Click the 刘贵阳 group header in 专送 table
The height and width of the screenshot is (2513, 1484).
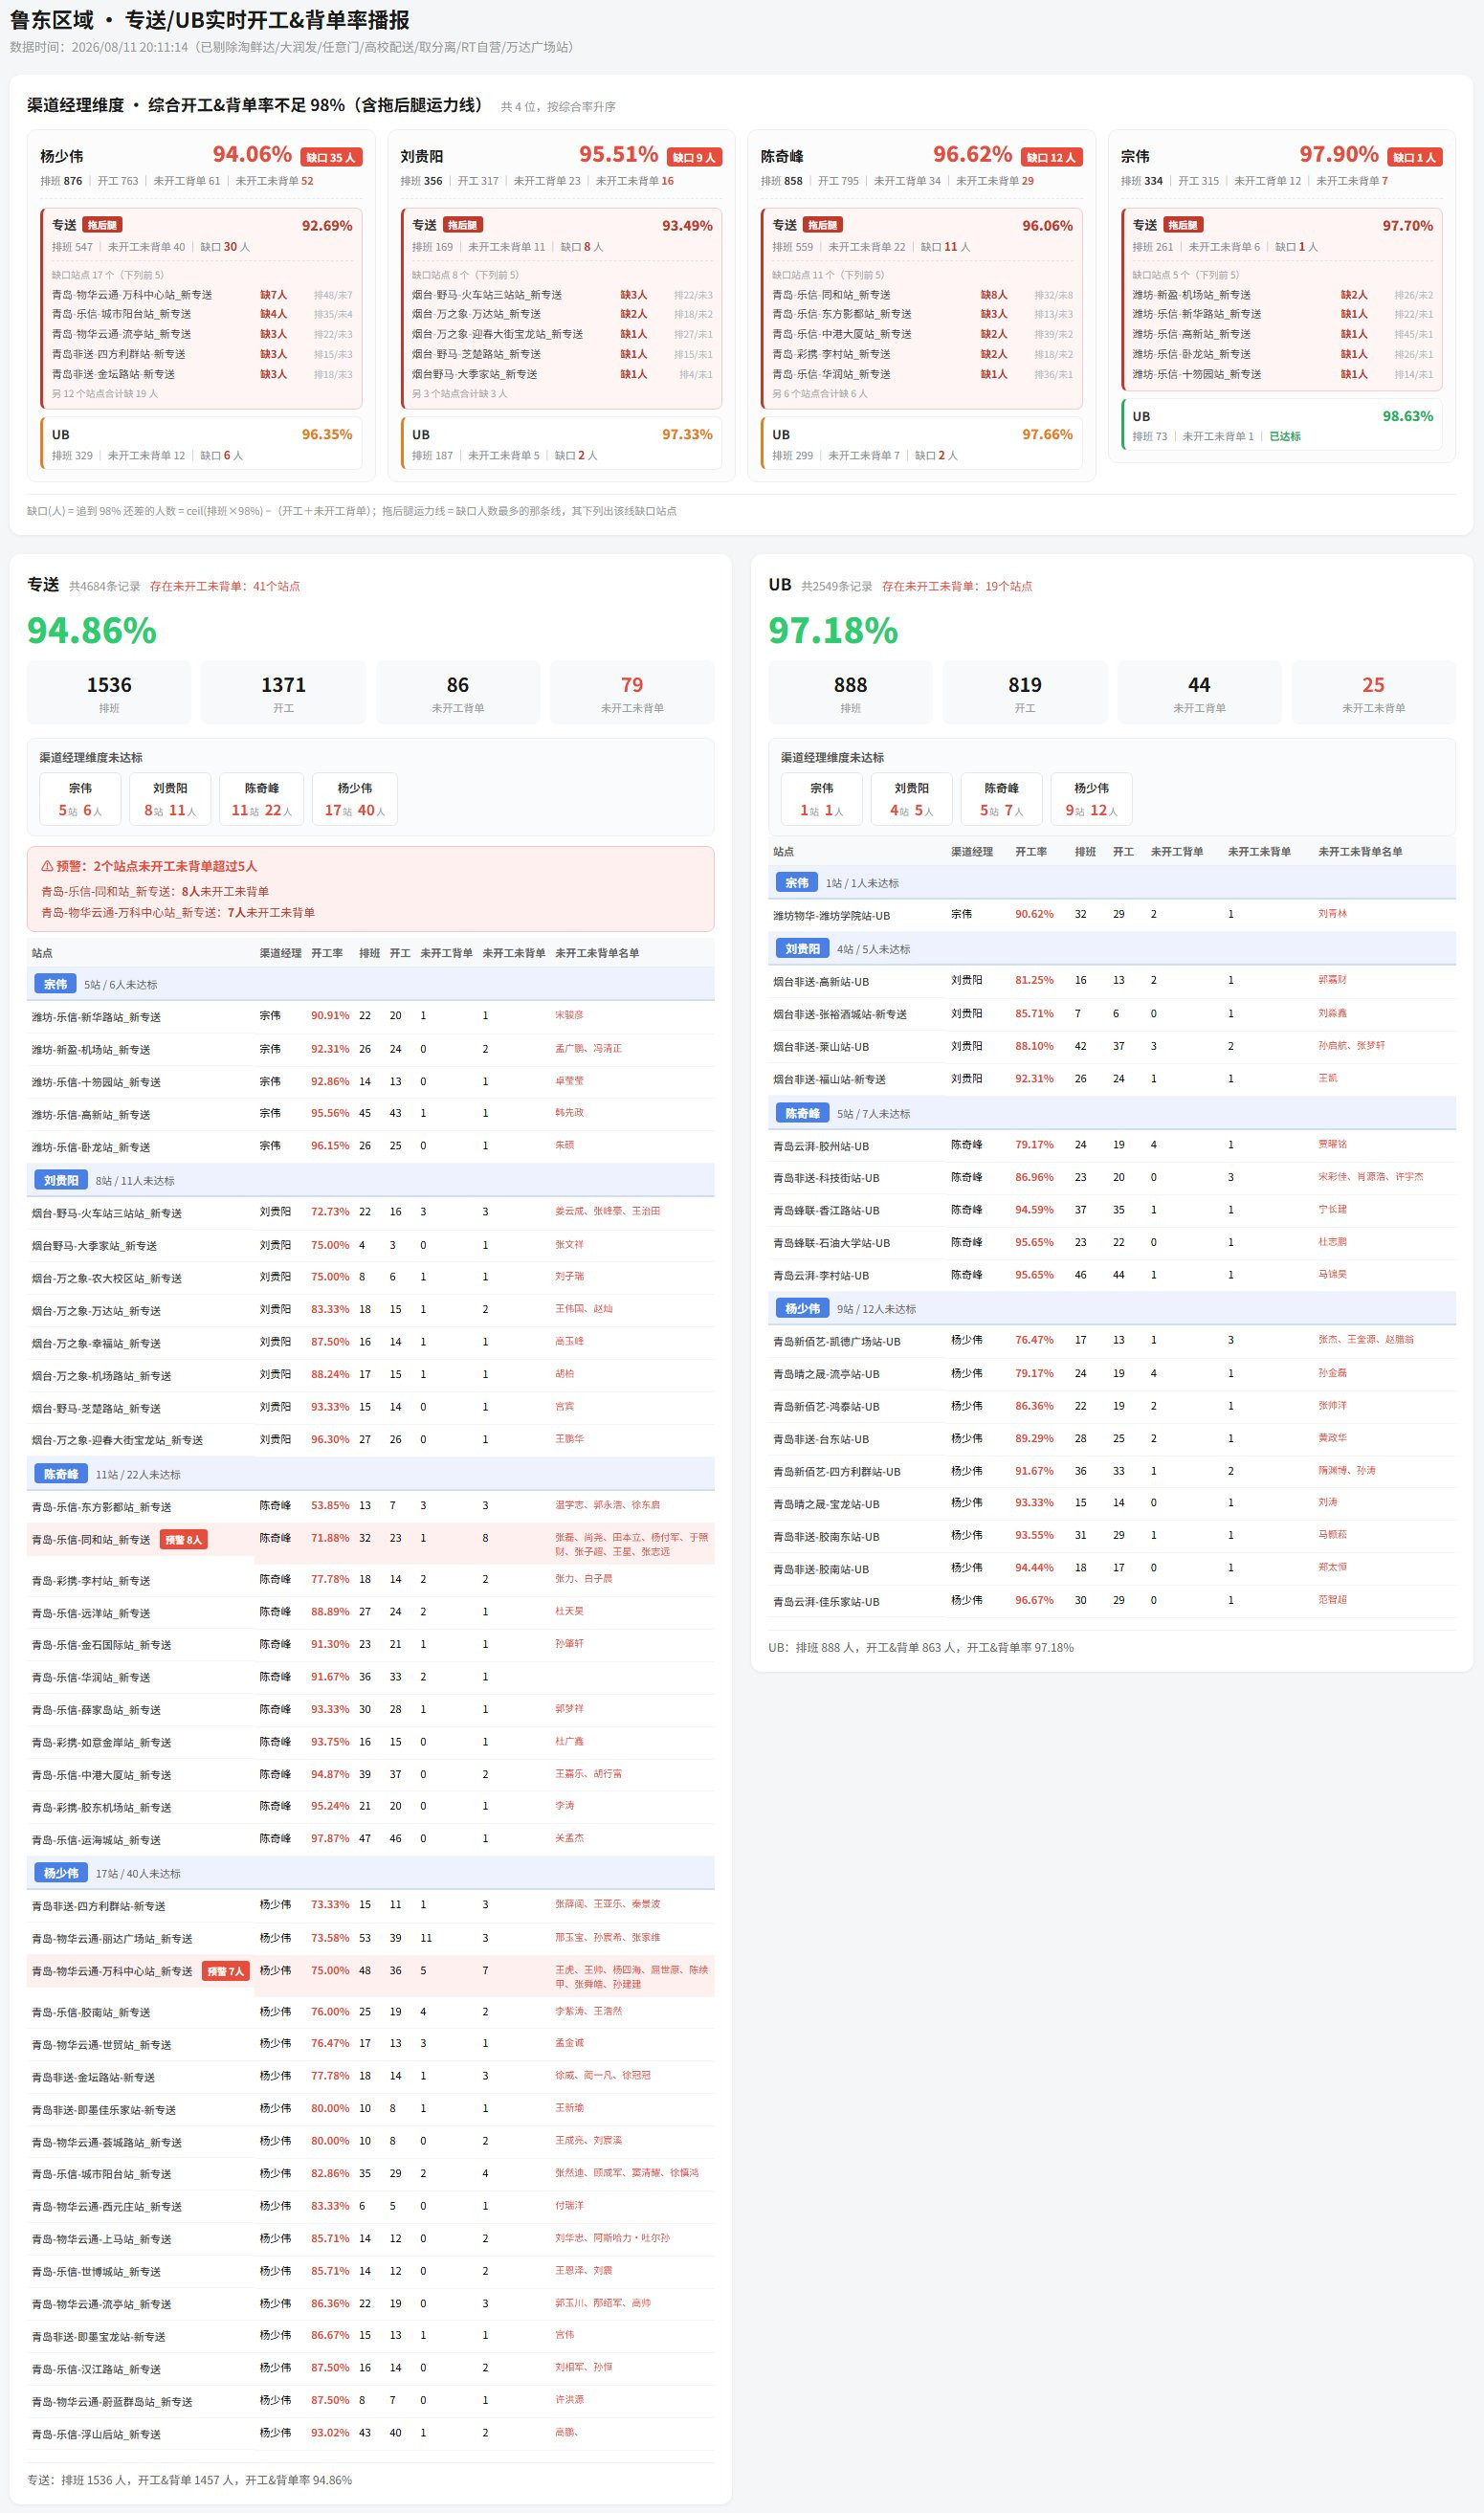click(371, 1180)
